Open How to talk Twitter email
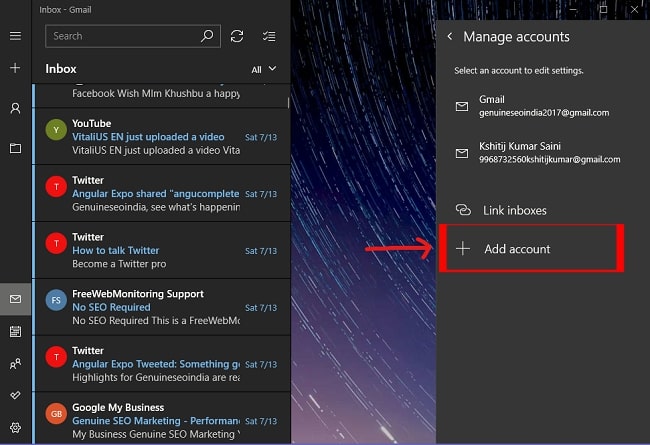 (162, 250)
